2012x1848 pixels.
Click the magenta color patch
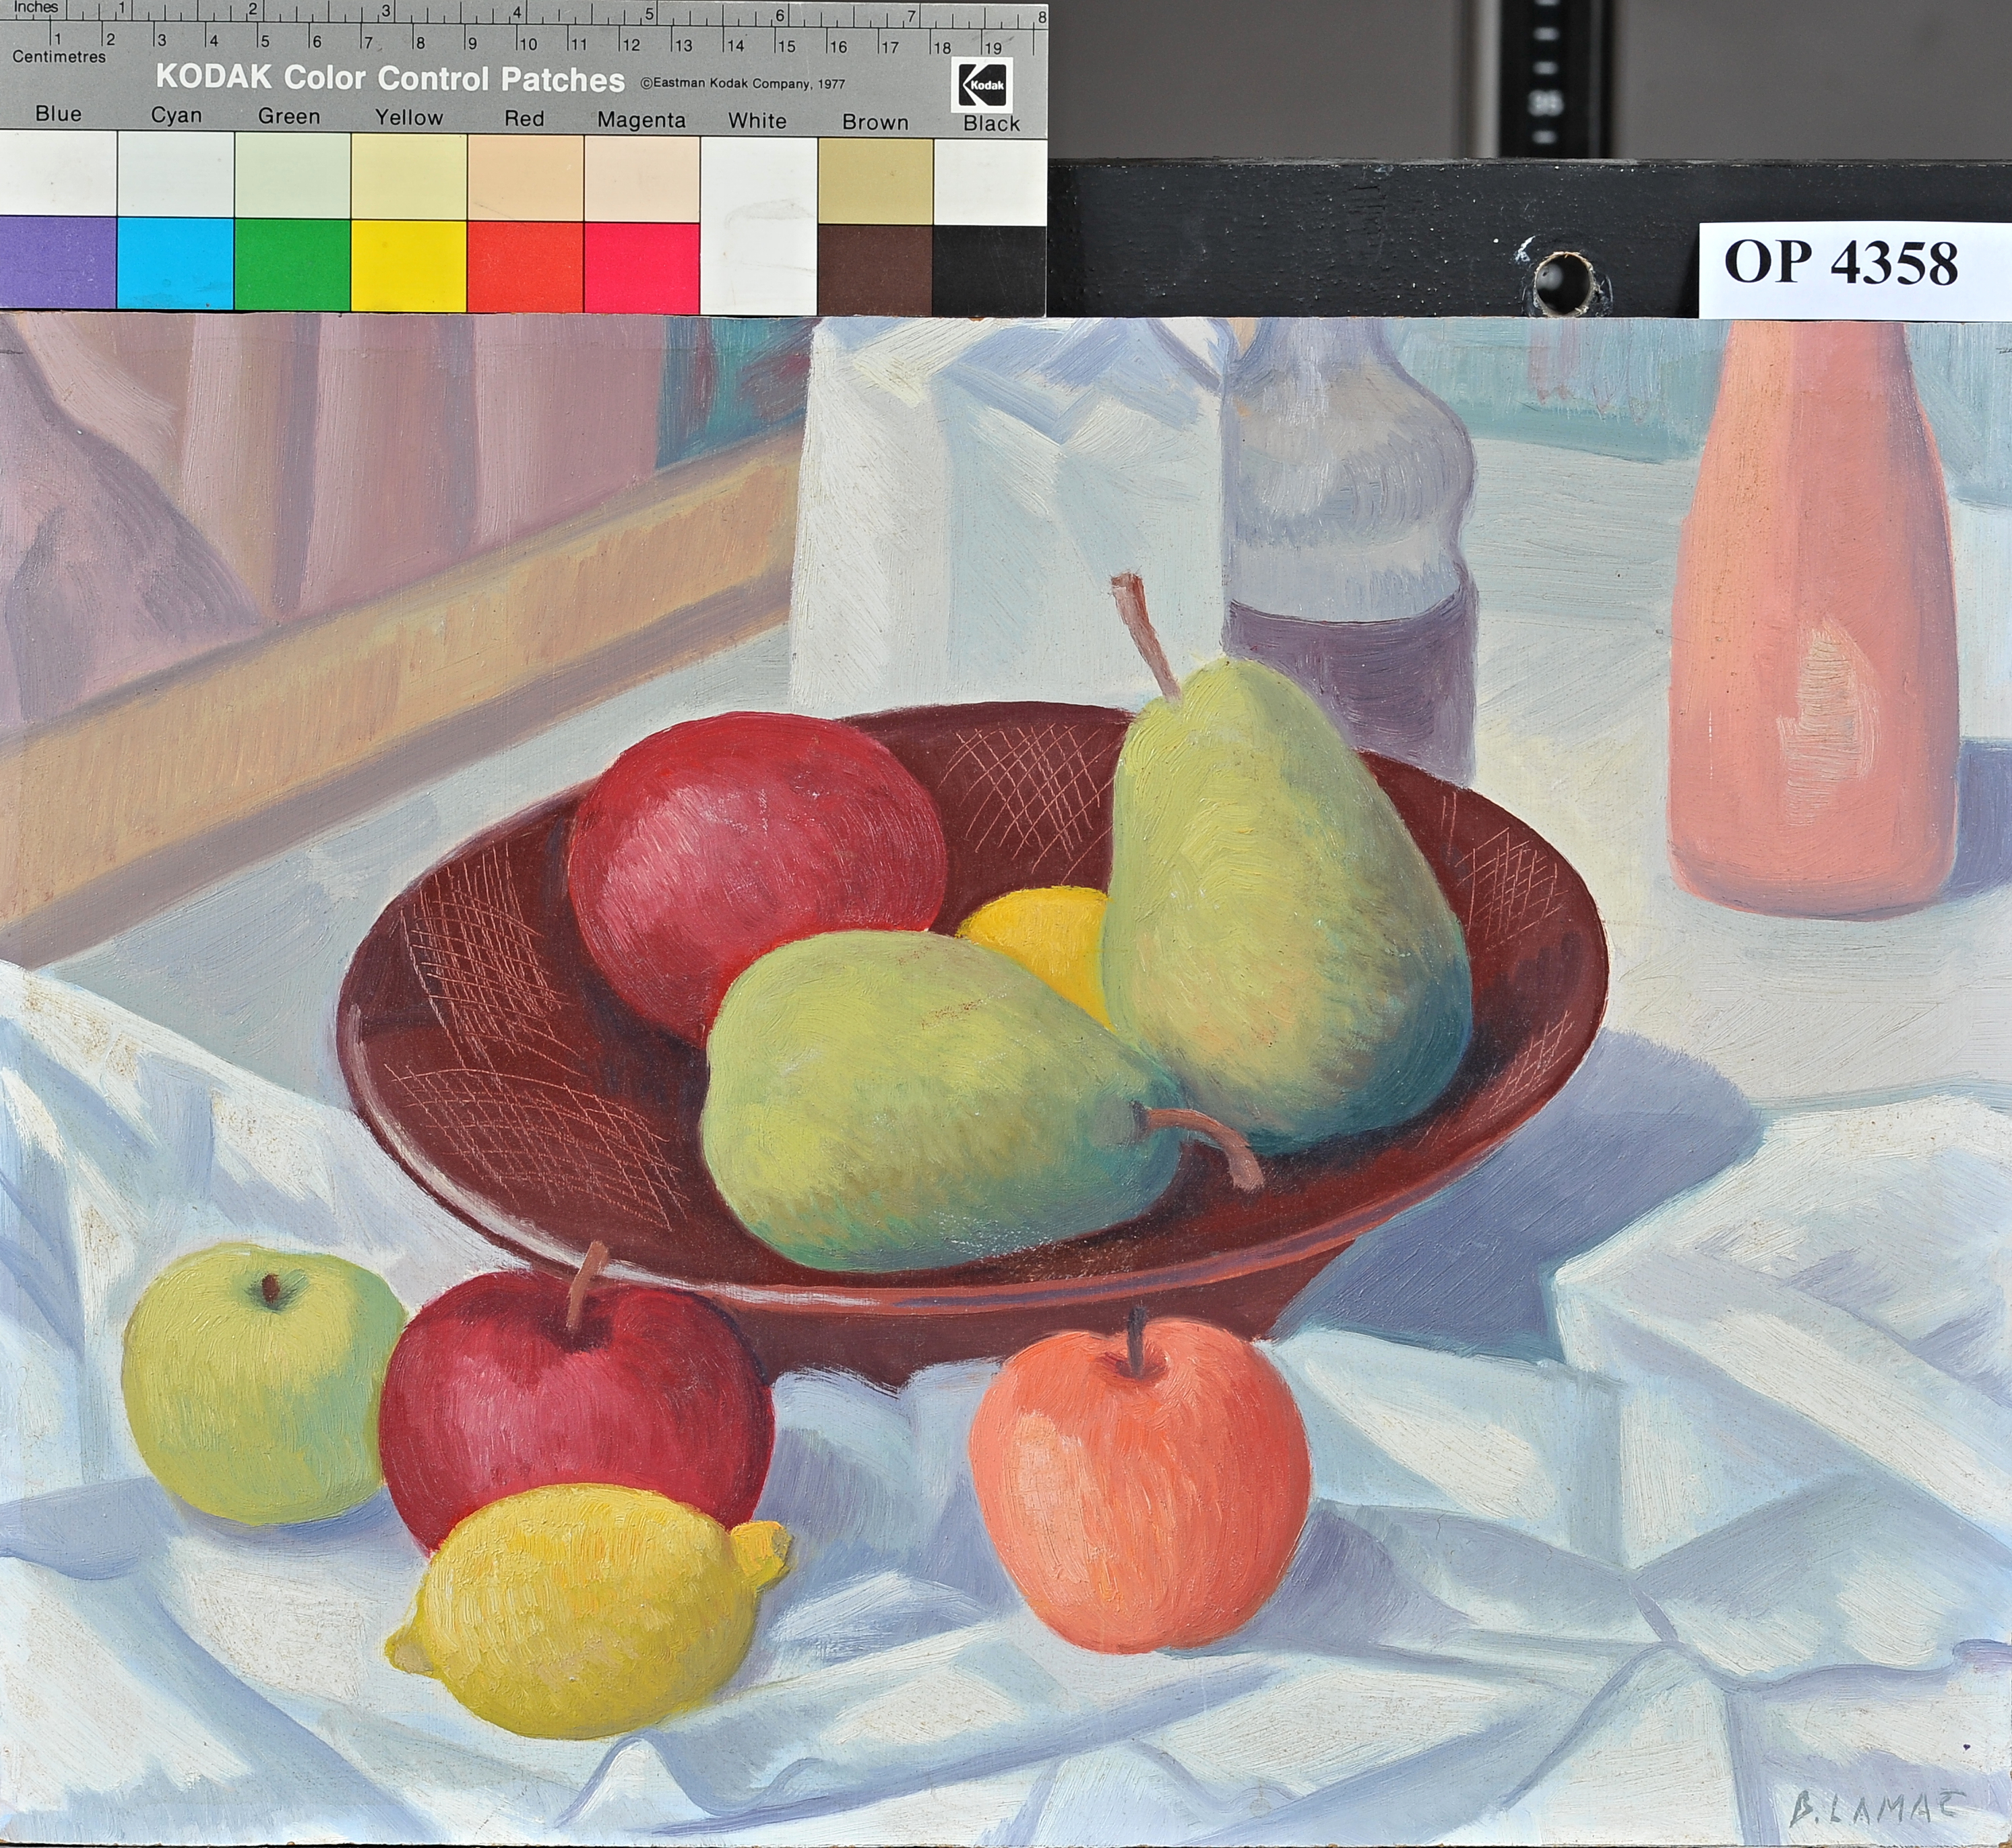pos(641,268)
